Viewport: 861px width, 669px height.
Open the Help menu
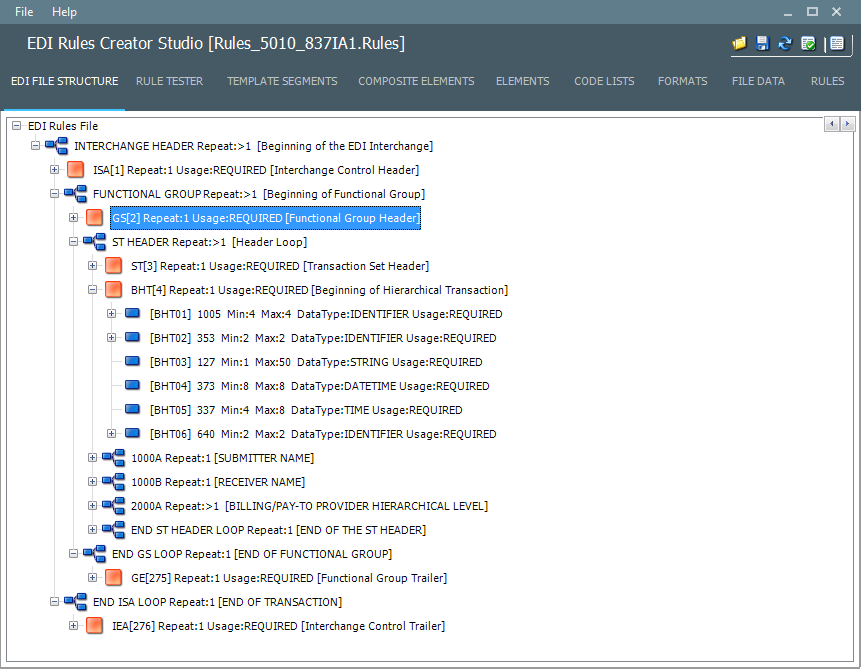click(64, 12)
